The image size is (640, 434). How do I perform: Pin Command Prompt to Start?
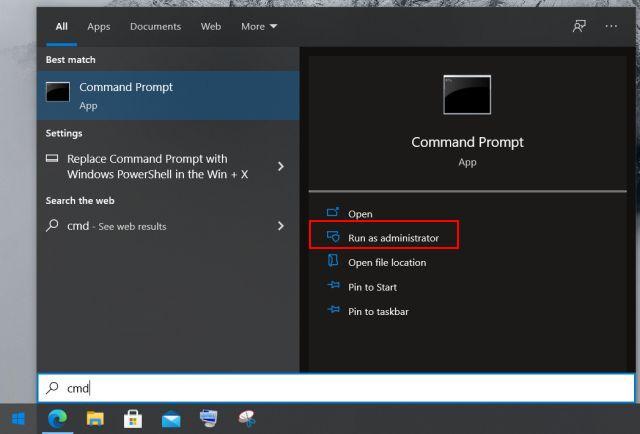372,287
